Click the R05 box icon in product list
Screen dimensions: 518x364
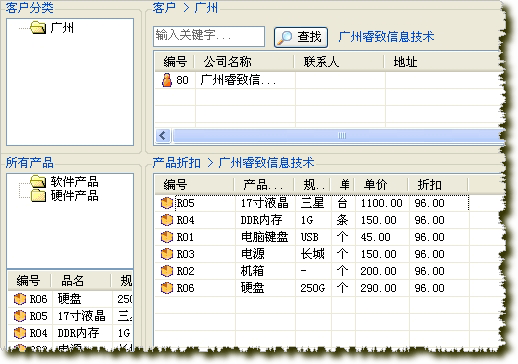pyautogui.click(x=20, y=316)
